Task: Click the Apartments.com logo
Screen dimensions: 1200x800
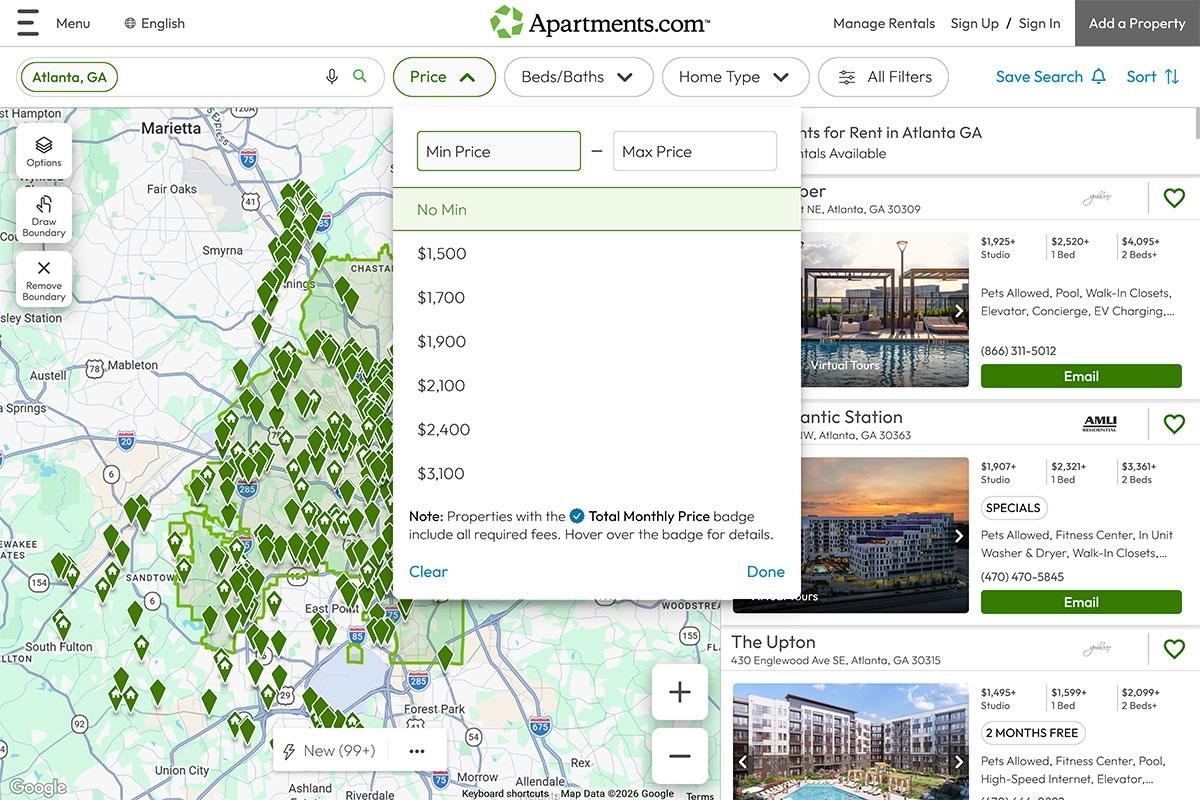Action: tap(599, 22)
